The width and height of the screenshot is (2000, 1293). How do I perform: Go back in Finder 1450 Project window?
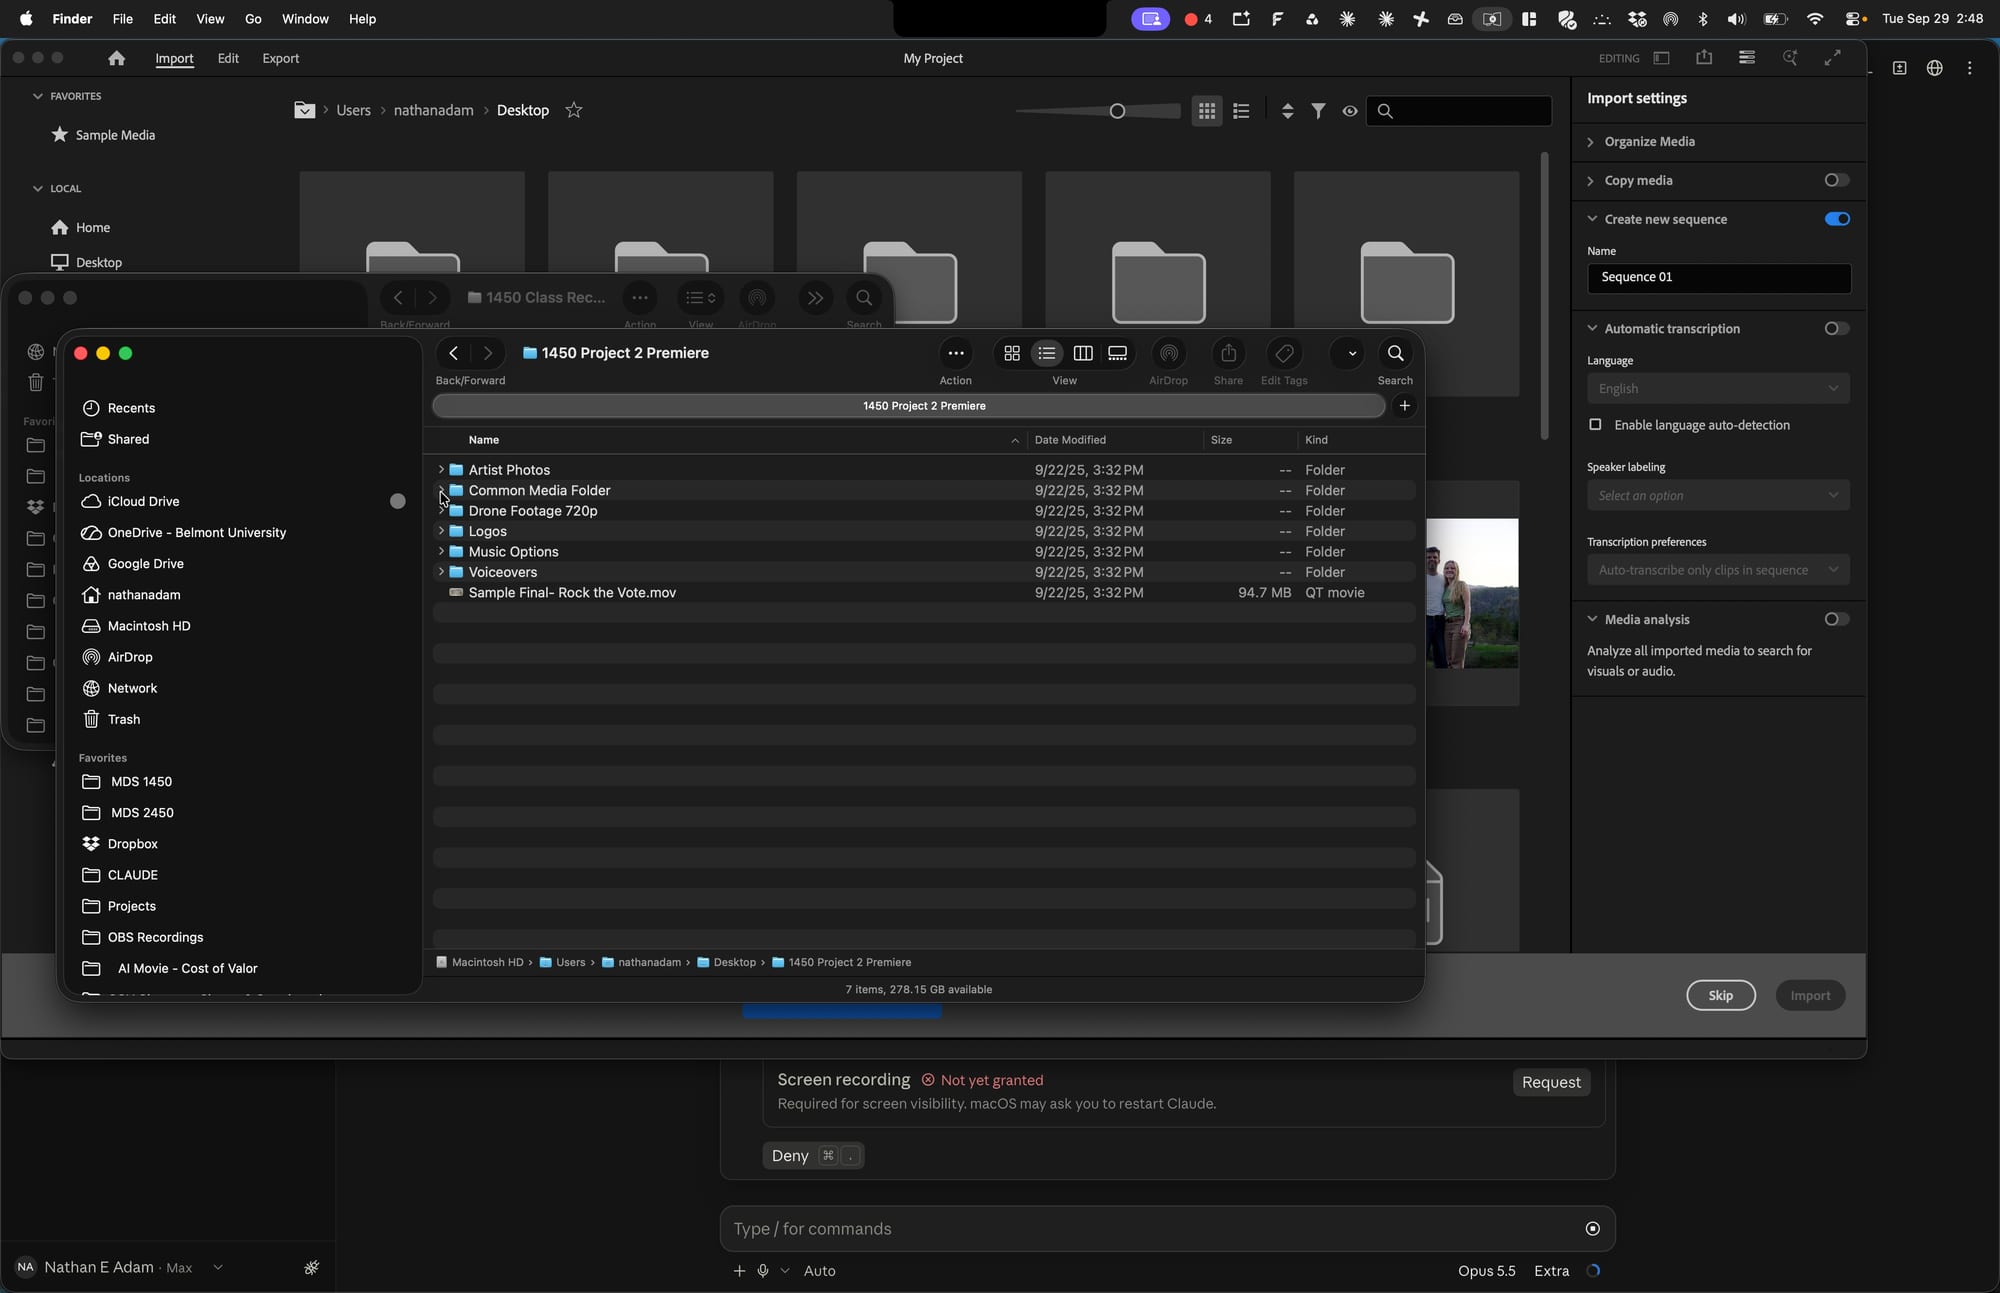pyautogui.click(x=454, y=353)
